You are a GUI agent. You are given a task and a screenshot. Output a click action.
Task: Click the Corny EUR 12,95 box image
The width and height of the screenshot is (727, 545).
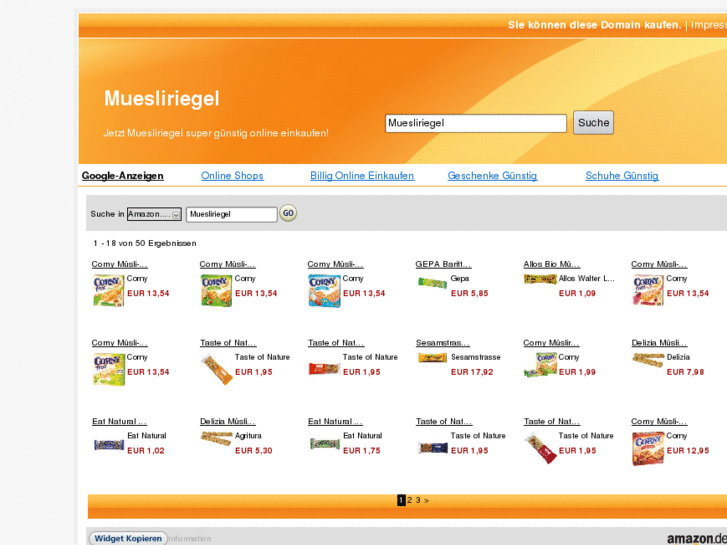[x=648, y=448]
